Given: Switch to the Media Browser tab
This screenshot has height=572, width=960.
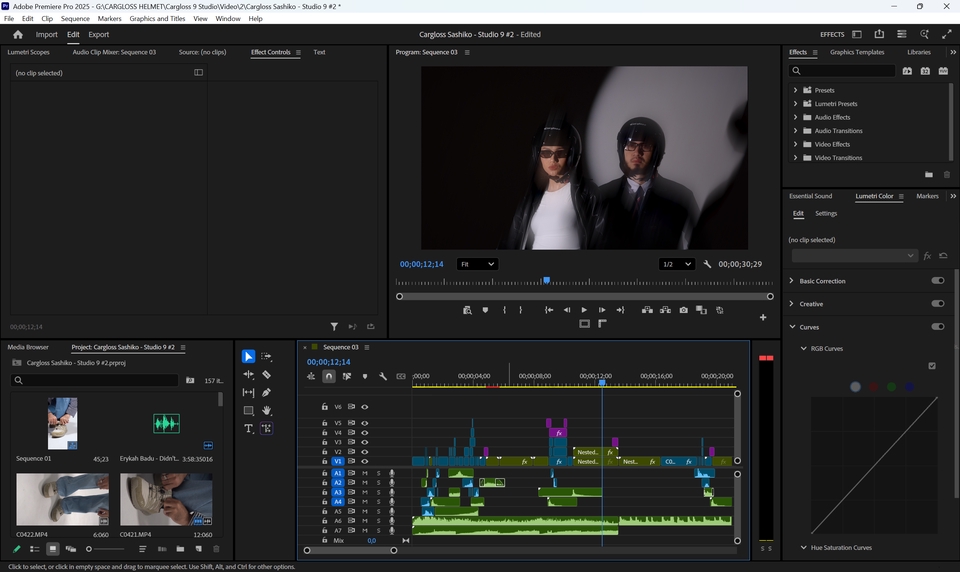Looking at the screenshot, I should click(x=28, y=347).
